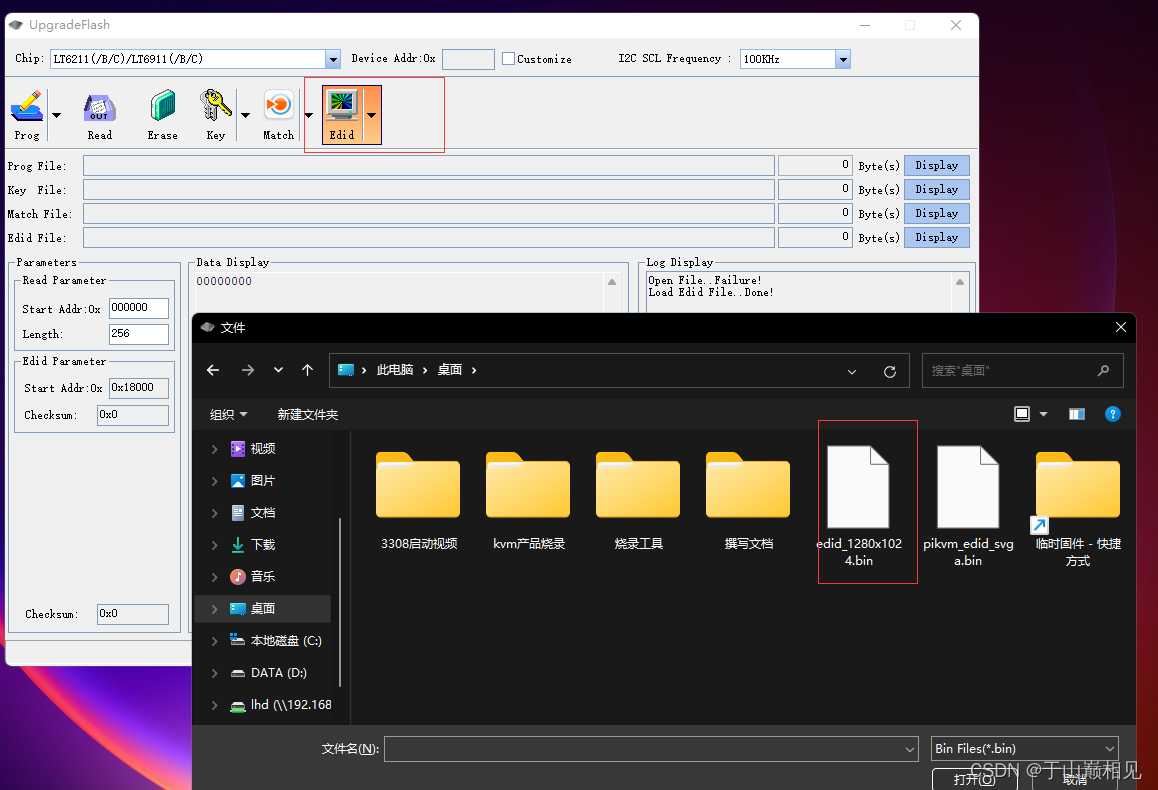Close the 文件 dialog
Image resolution: width=1158 pixels, height=790 pixels.
pos(1120,327)
